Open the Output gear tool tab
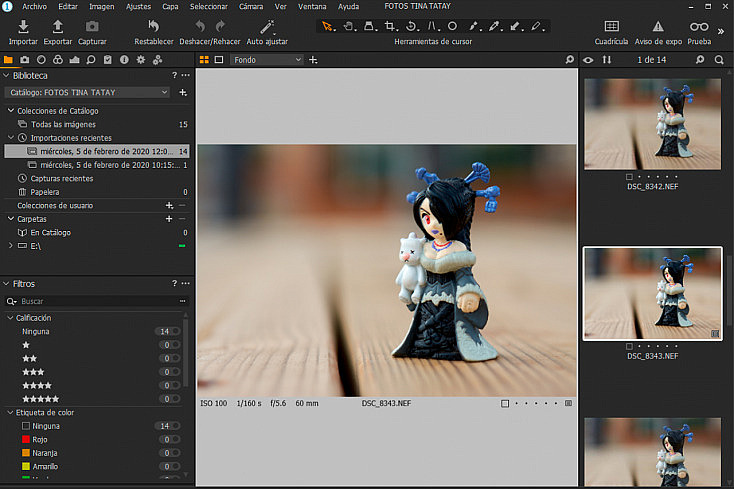The image size is (734, 489). click(x=140, y=59)
